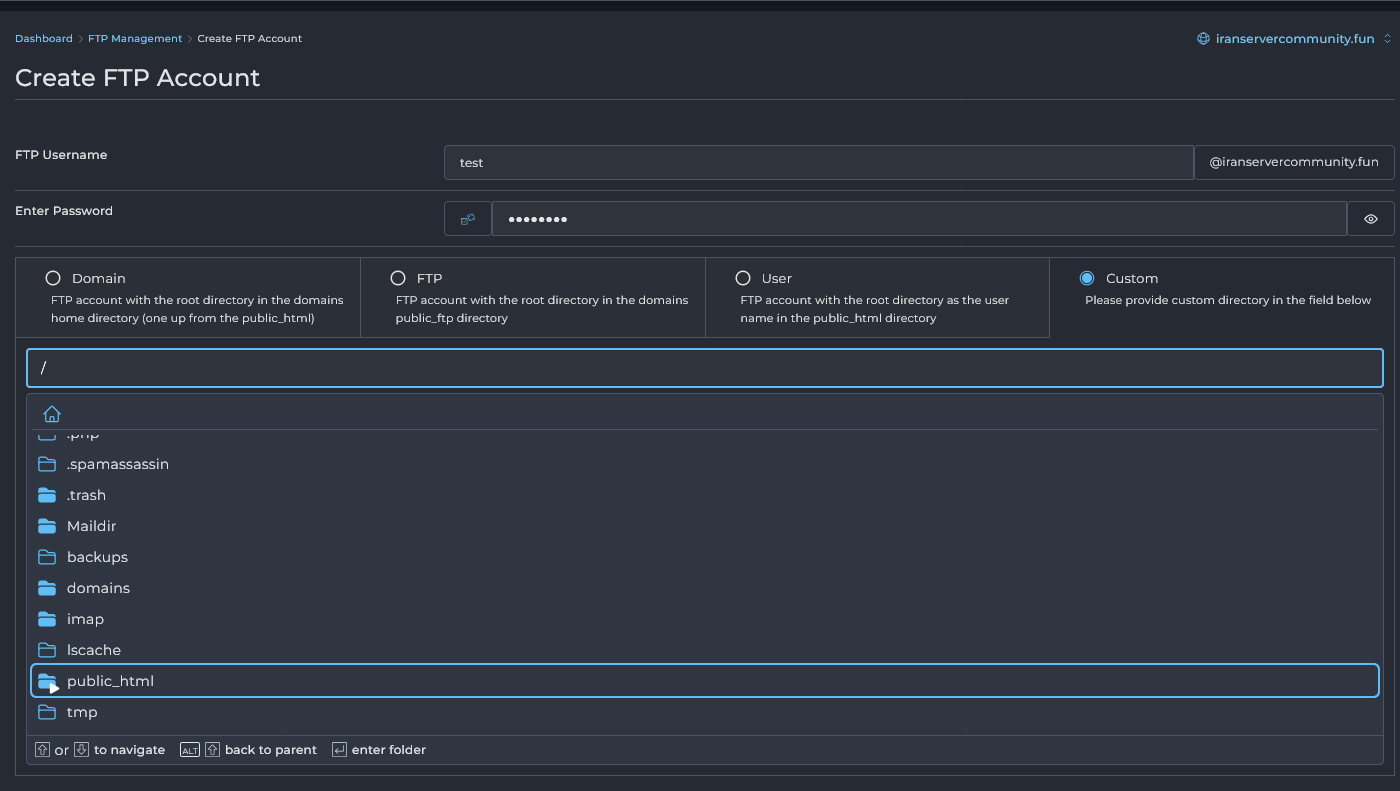Select the Domain radio option
Image resolution: width=1400 pixels, height=791 pixels.
point(53,278)
